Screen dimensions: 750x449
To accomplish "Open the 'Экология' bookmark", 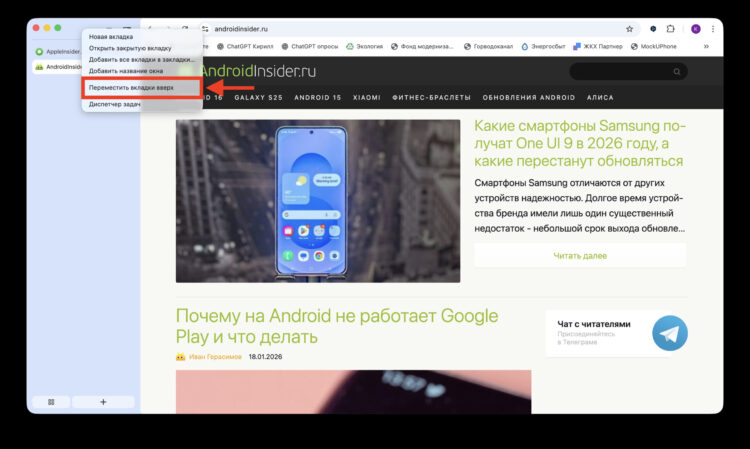I will (x=364, y=46).
